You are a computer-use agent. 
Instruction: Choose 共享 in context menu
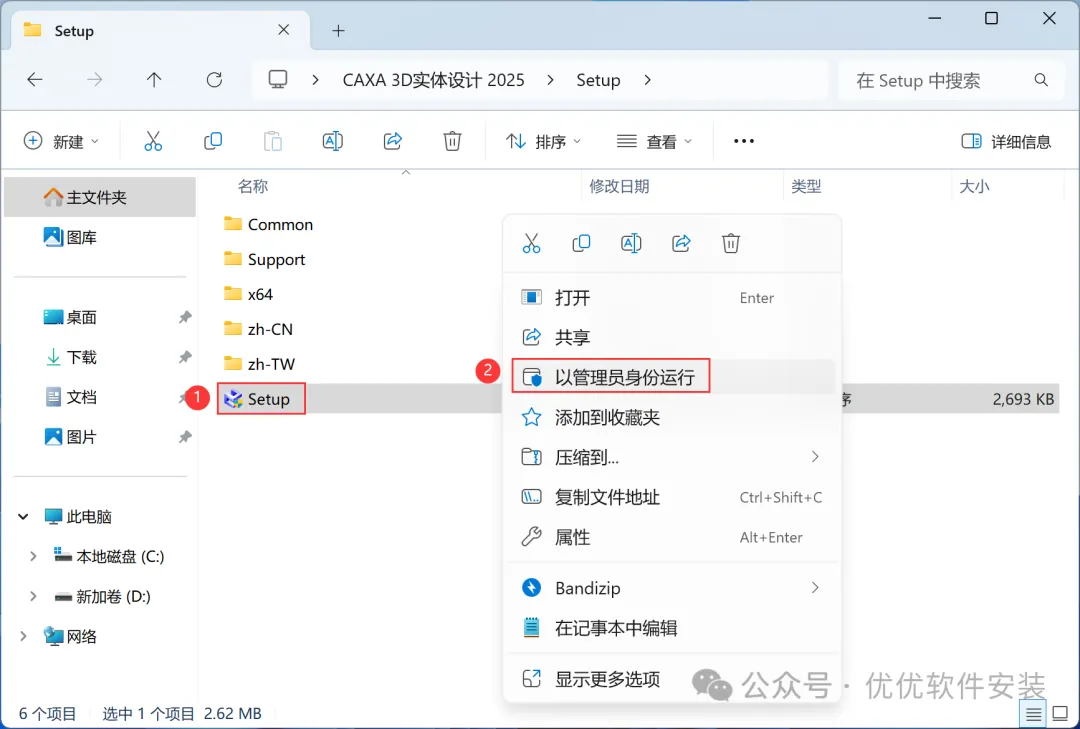[x=672, y=337]
